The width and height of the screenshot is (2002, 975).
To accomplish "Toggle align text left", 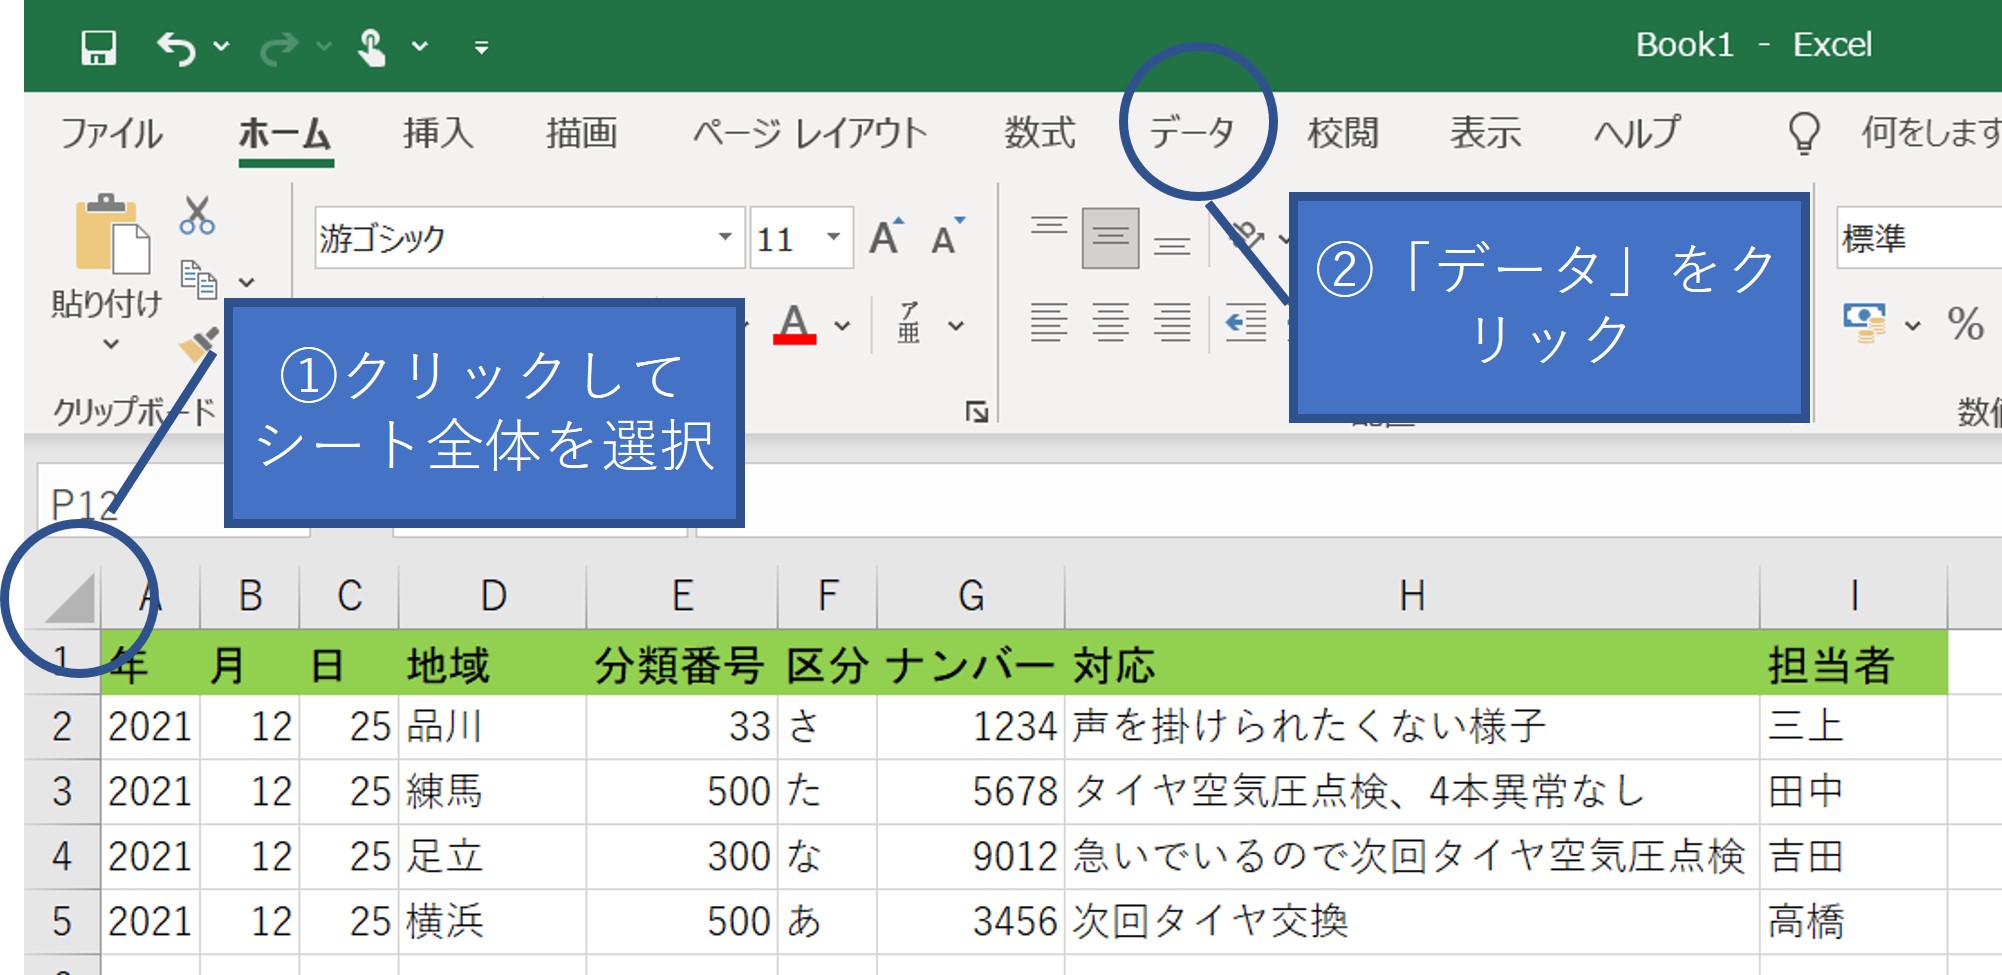I will pos(1048,323).
